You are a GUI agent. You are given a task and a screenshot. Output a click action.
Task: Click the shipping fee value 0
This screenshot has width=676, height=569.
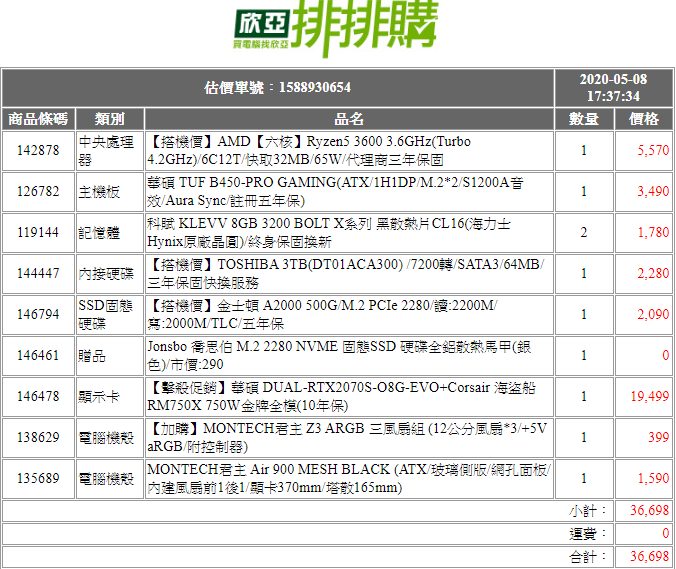[x=666, y=534]
